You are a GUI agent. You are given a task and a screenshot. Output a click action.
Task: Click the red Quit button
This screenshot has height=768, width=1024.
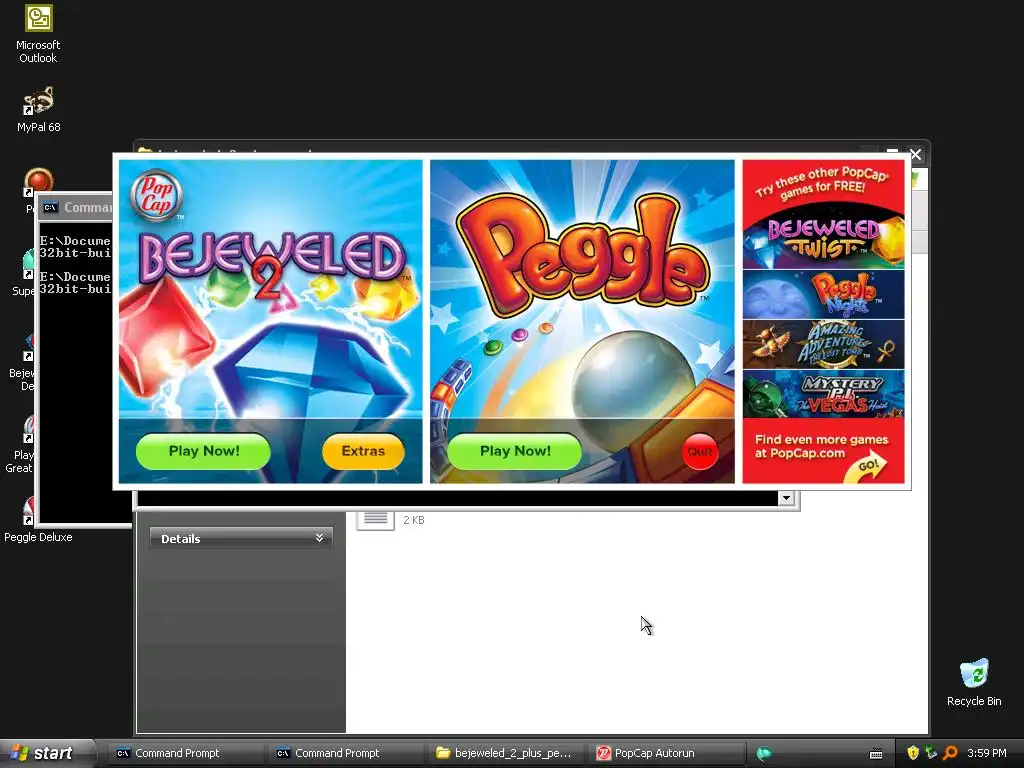click(700, 452)
